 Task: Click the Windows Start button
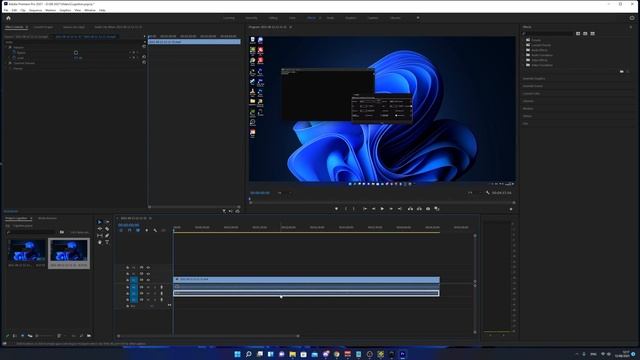click(238, 354)
